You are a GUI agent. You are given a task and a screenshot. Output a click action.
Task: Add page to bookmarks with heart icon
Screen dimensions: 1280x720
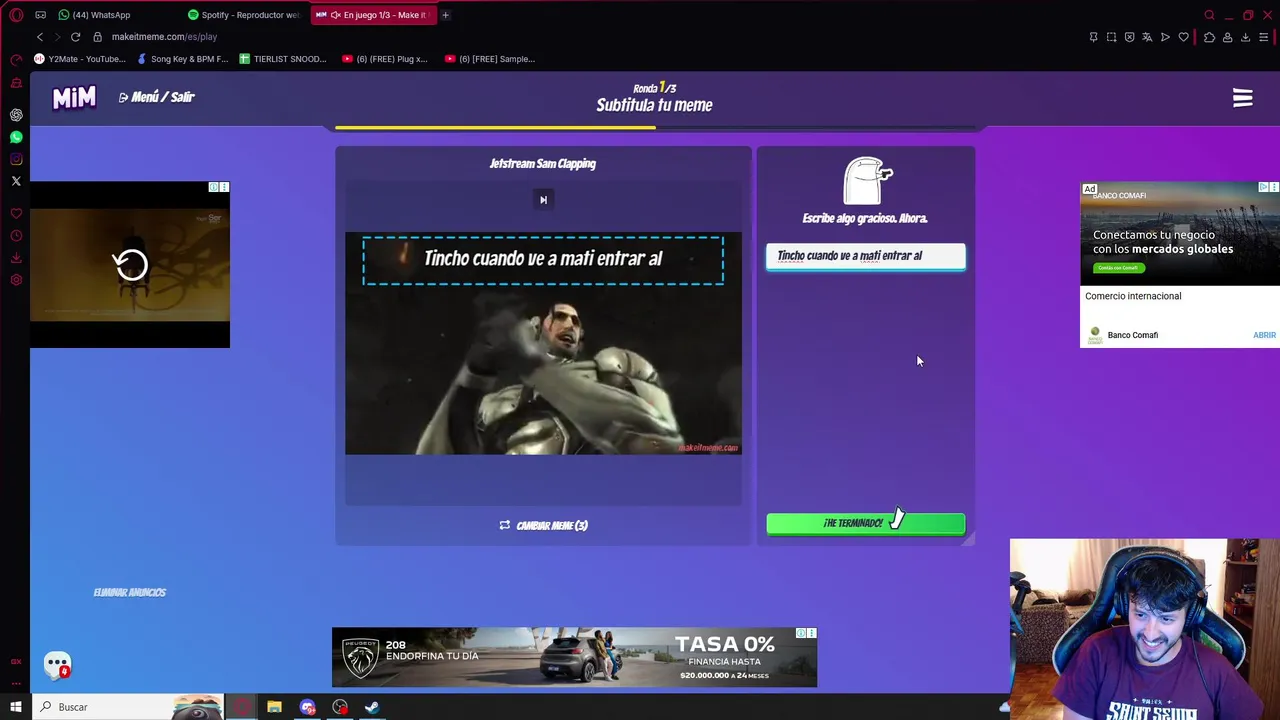click(1184, 37)
